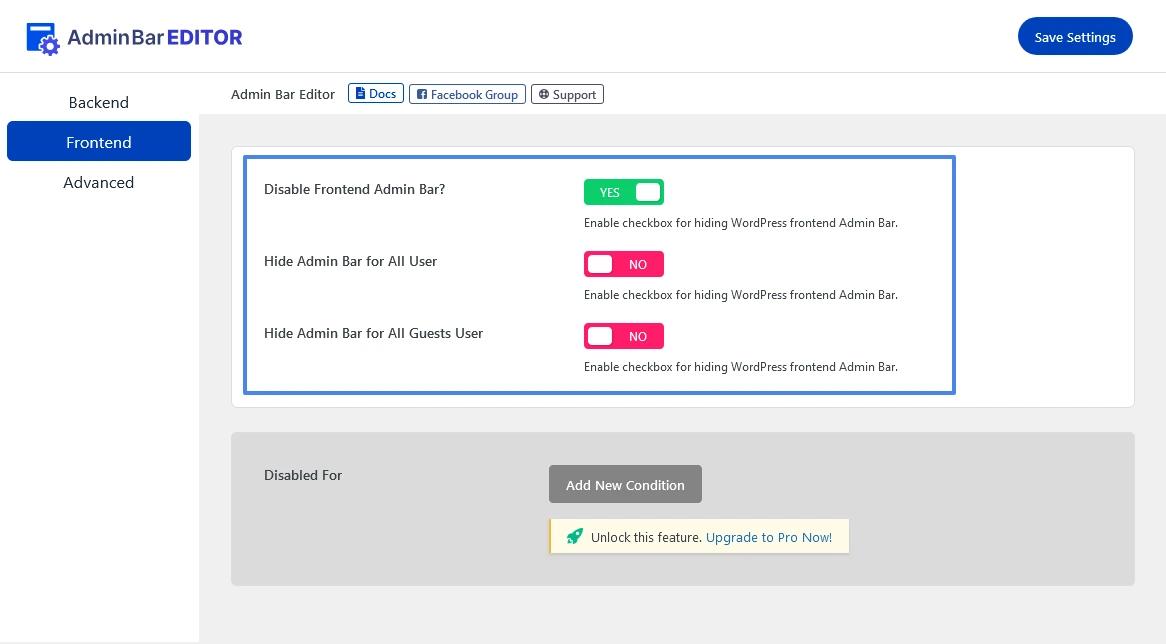Click the green rocket icon
This screenshot has width=1166, height=644.
click(574, 537)
